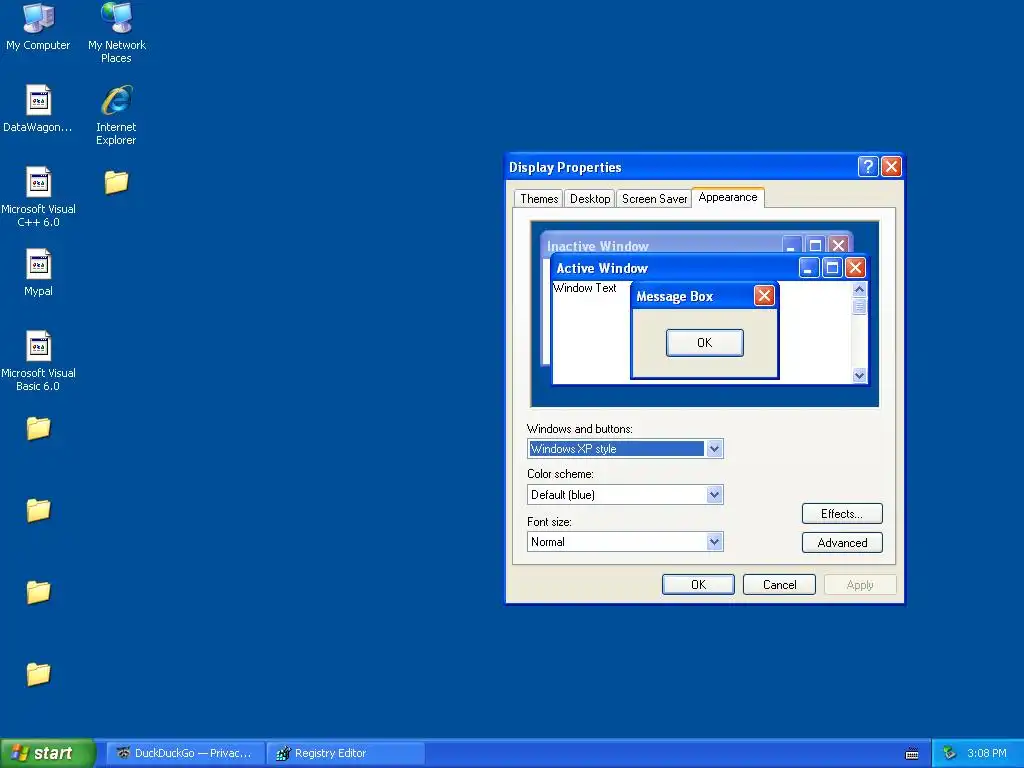Select the Internet Explorer desktop icon
The image size is (1024, 768).
(x=116, y=115)
